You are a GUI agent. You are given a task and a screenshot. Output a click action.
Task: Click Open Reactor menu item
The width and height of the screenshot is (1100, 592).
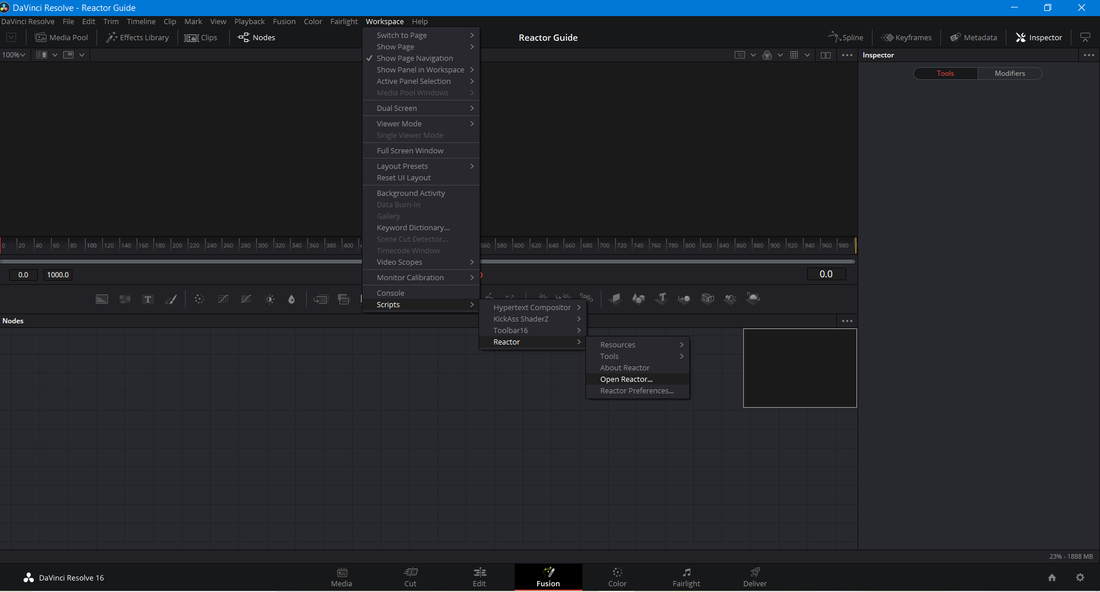coord(626,380)
